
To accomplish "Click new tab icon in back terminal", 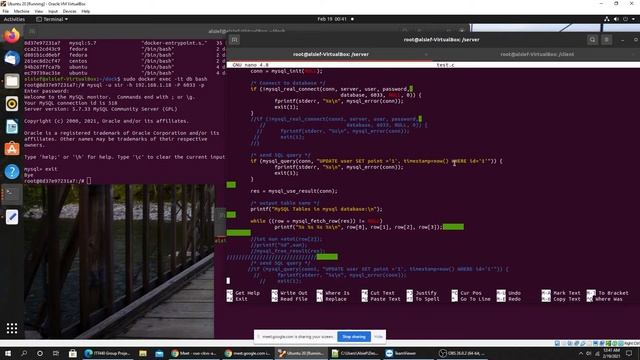I will pyautogui.click(x=32, y=31).
